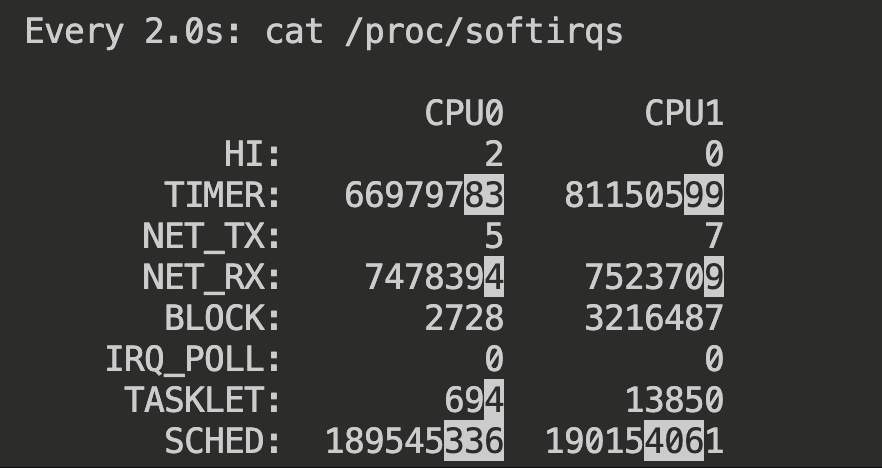Select the TIMER row label
The height and width of the screenshot is (468, 882).
pos(223,195)
